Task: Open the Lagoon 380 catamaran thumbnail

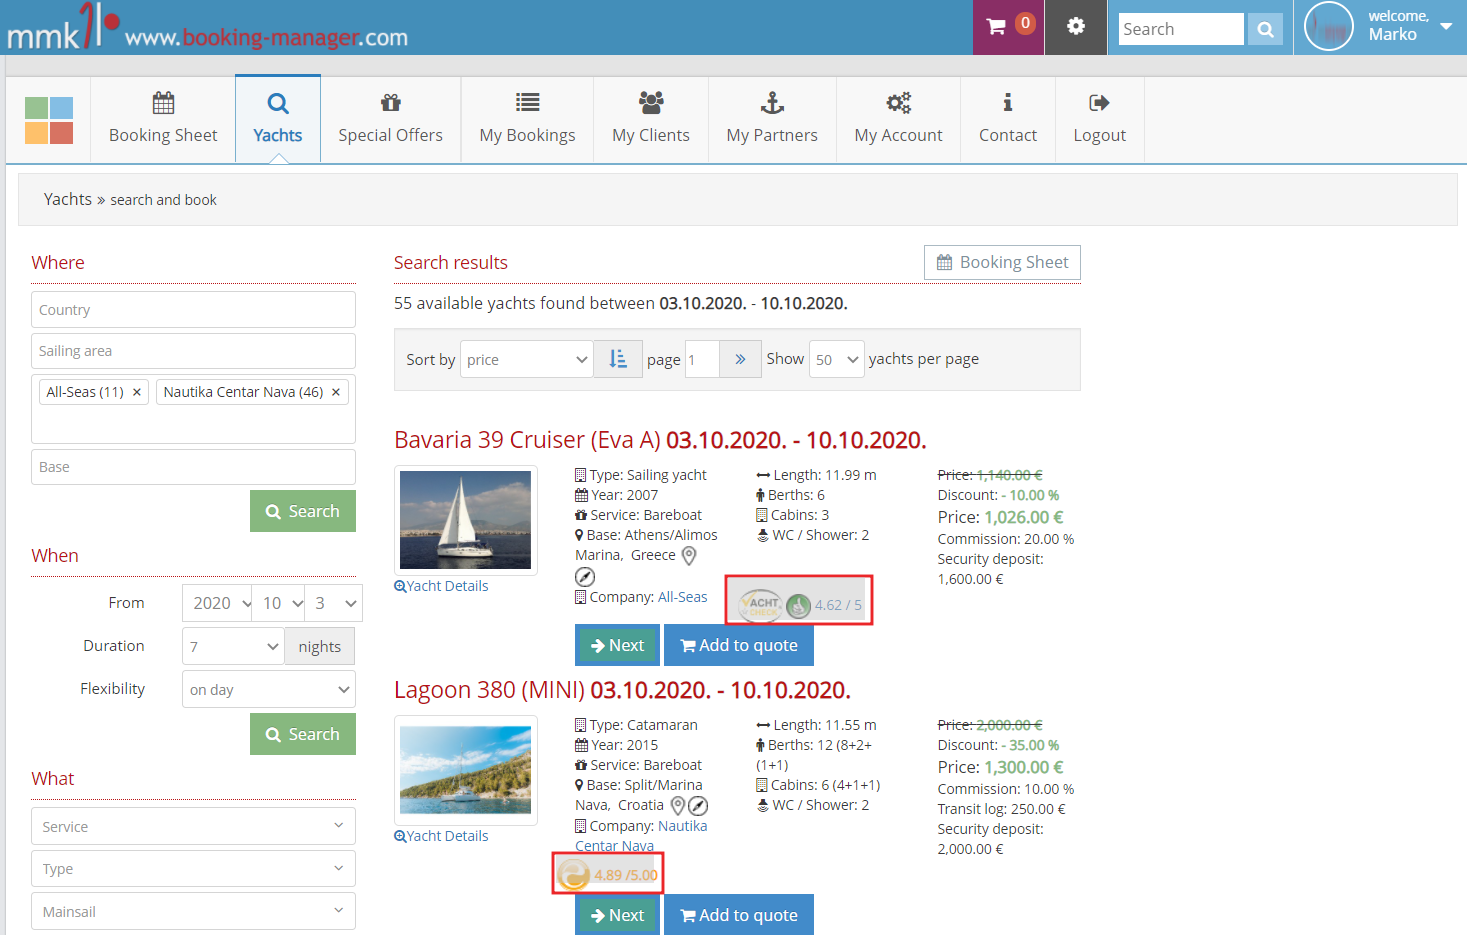Action: coord(466,770)
